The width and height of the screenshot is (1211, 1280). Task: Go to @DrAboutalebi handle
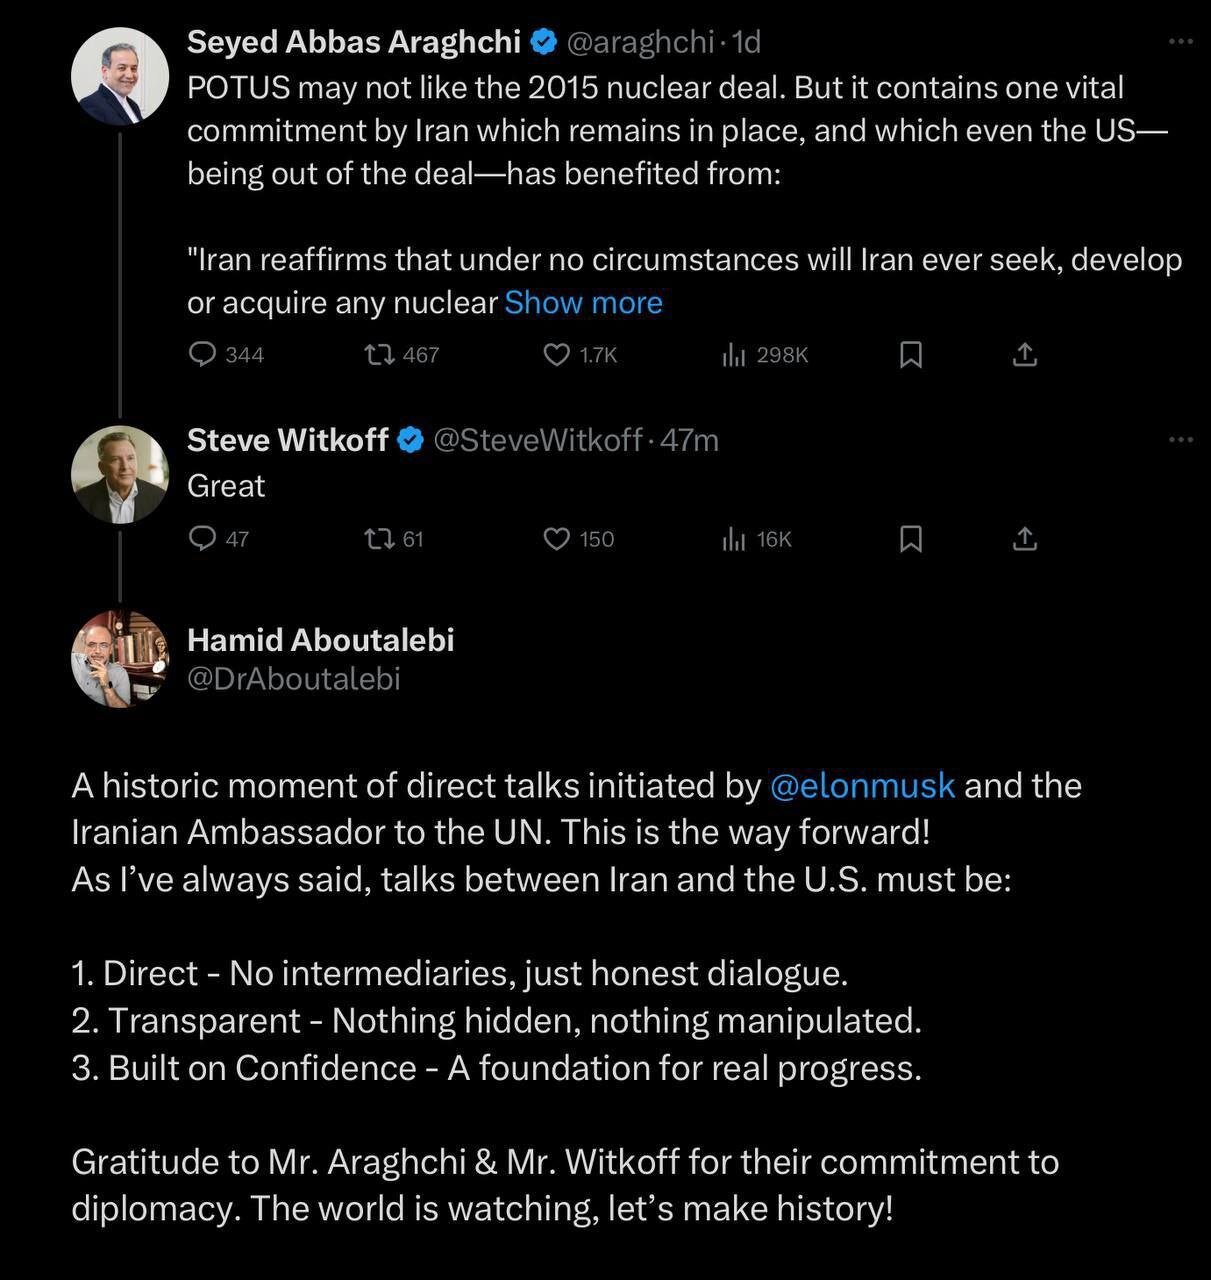point(293,679)
